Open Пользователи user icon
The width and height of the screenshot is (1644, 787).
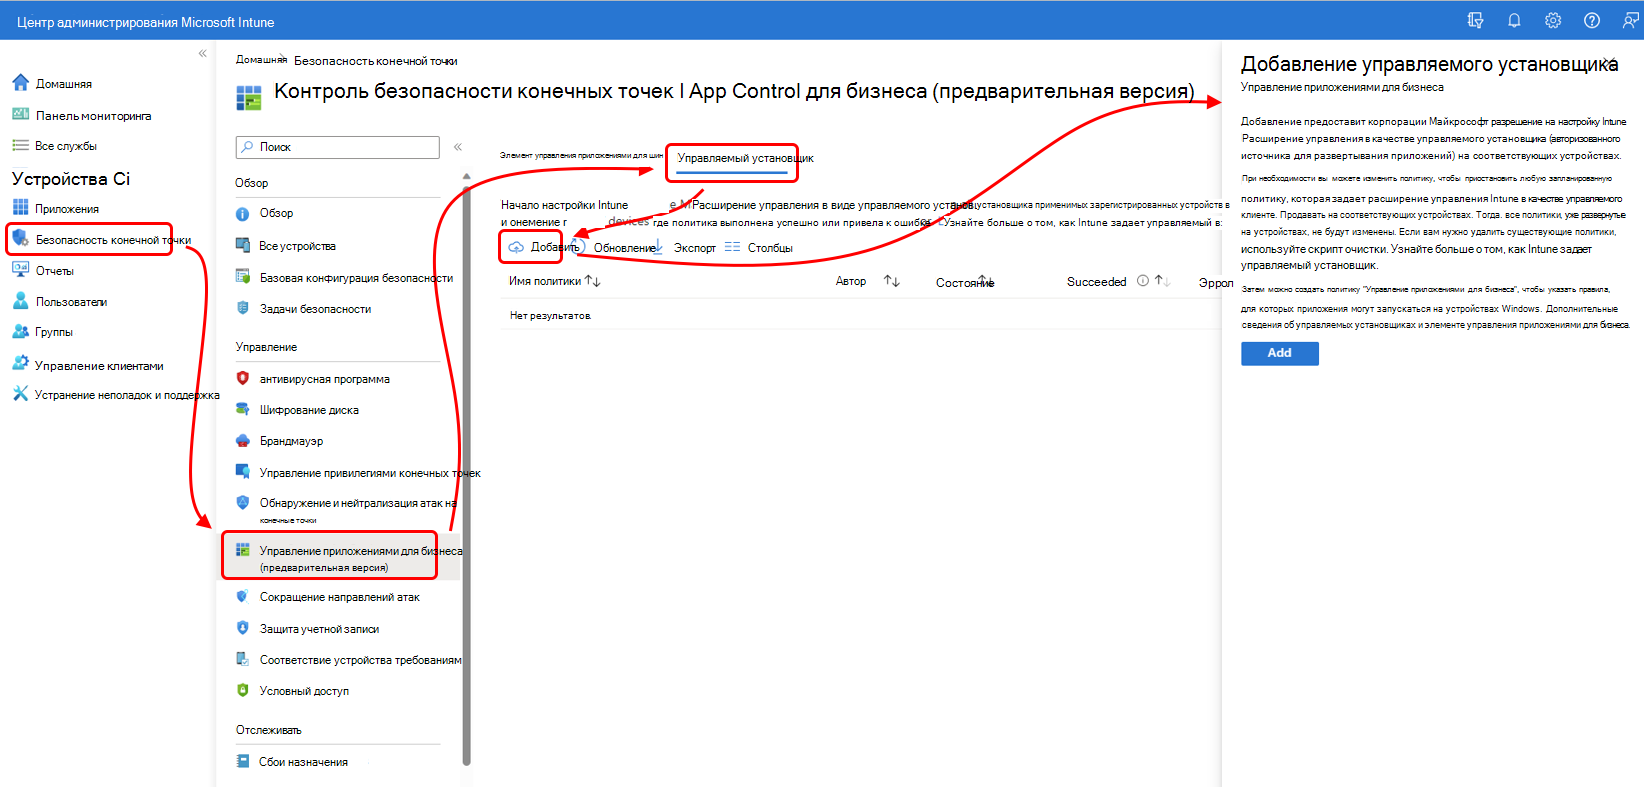(20, 300)
